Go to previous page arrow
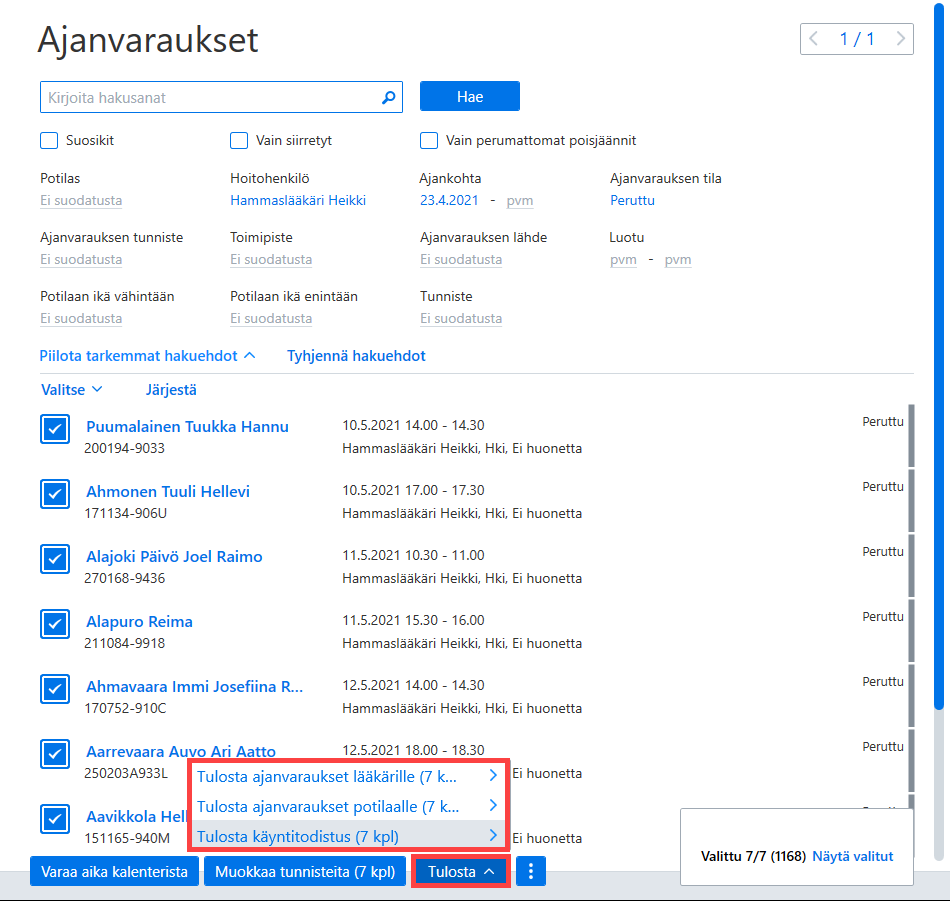Viewport: 950px width, 901px height. [814, 39]
